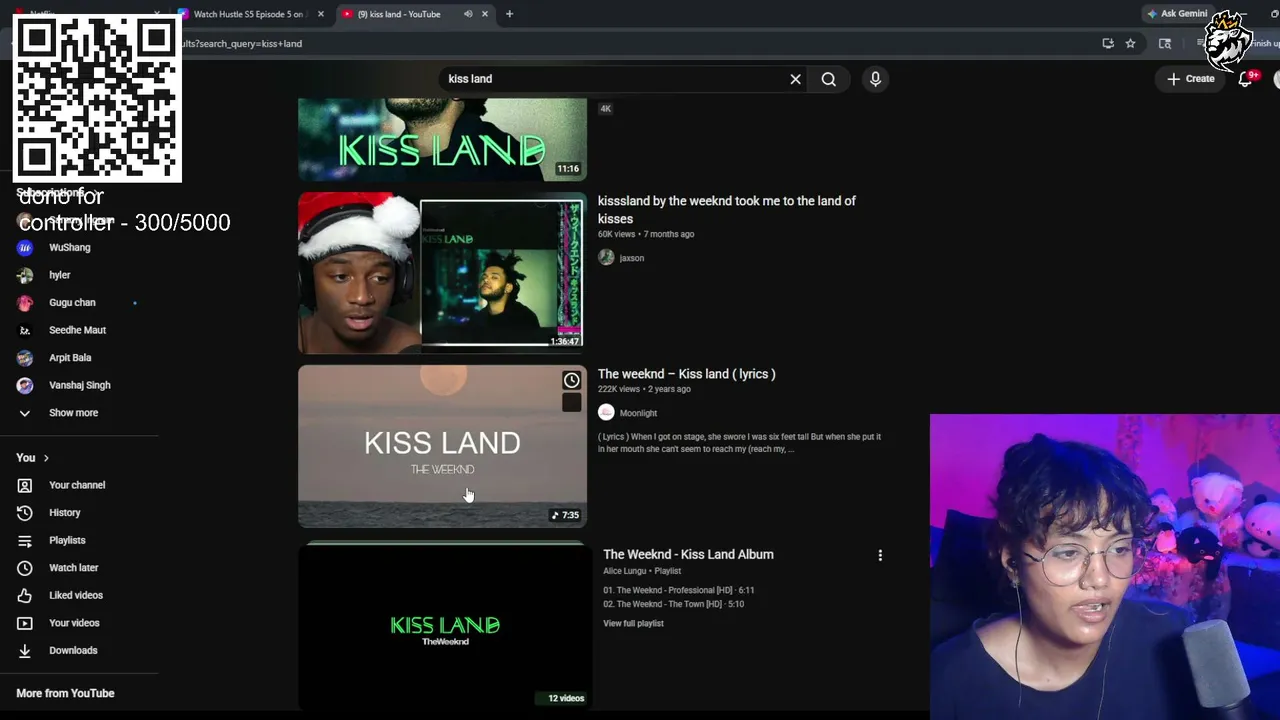Screen dimensions: 1280x720
Task: Open Playlists from sidebar
Action: pyautogui.click(x=67, y=541)
